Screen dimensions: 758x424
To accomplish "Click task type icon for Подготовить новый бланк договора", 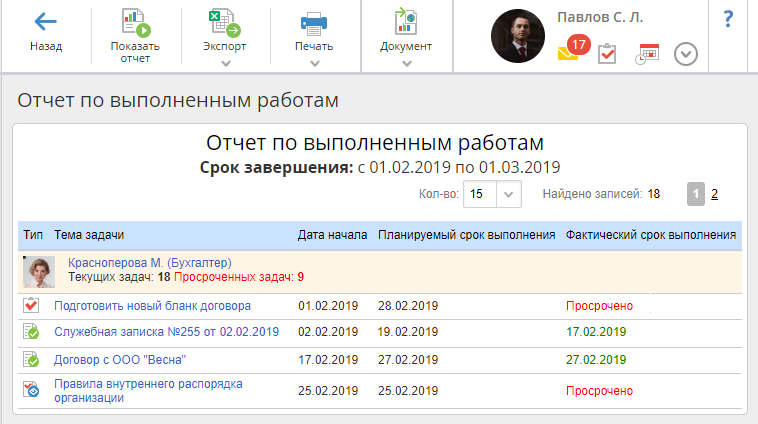I will click(31, 305).
